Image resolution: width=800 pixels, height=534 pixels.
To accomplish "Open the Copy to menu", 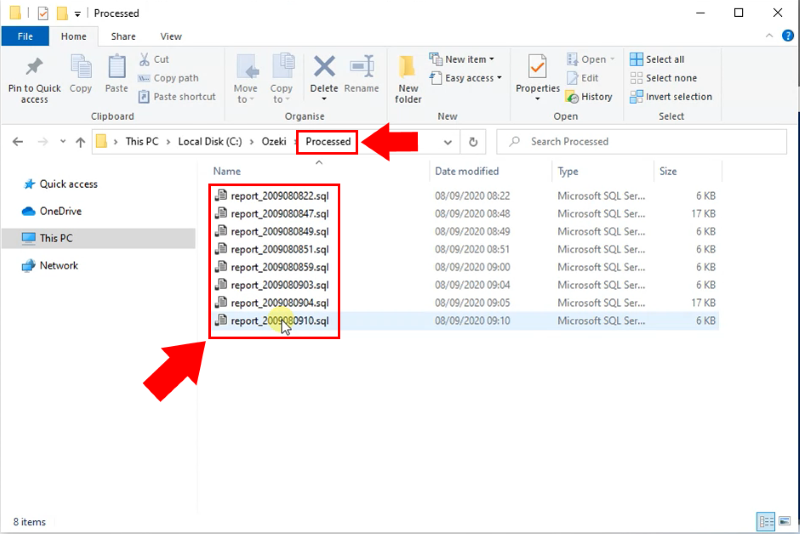I will tap(282, 79).
